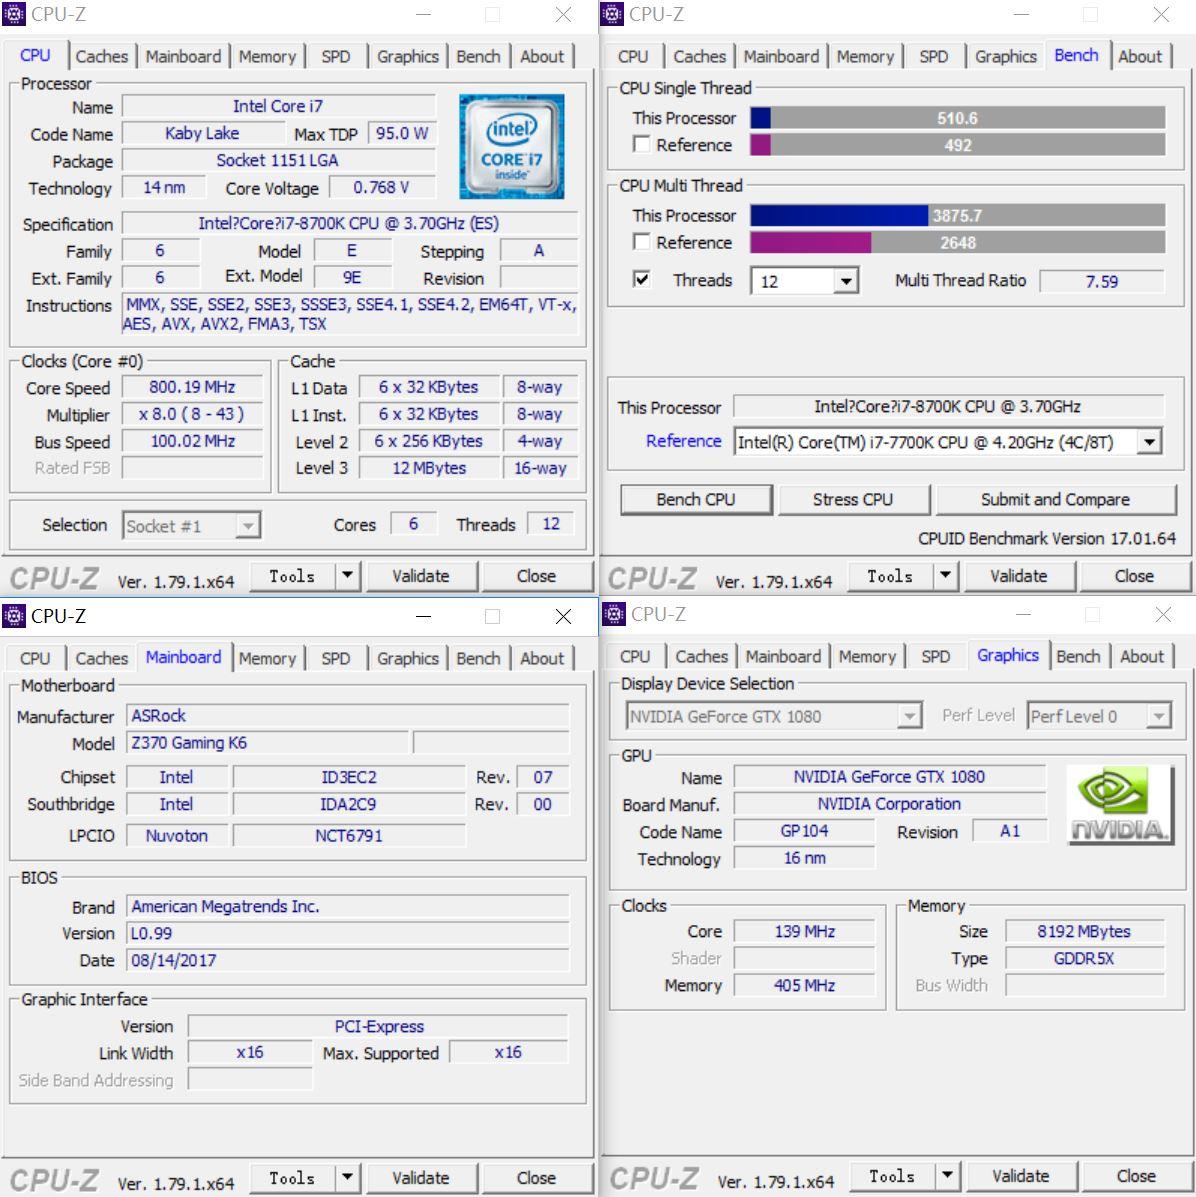Click the CPU-Z app icon in the Graphics window title bar

614,614
